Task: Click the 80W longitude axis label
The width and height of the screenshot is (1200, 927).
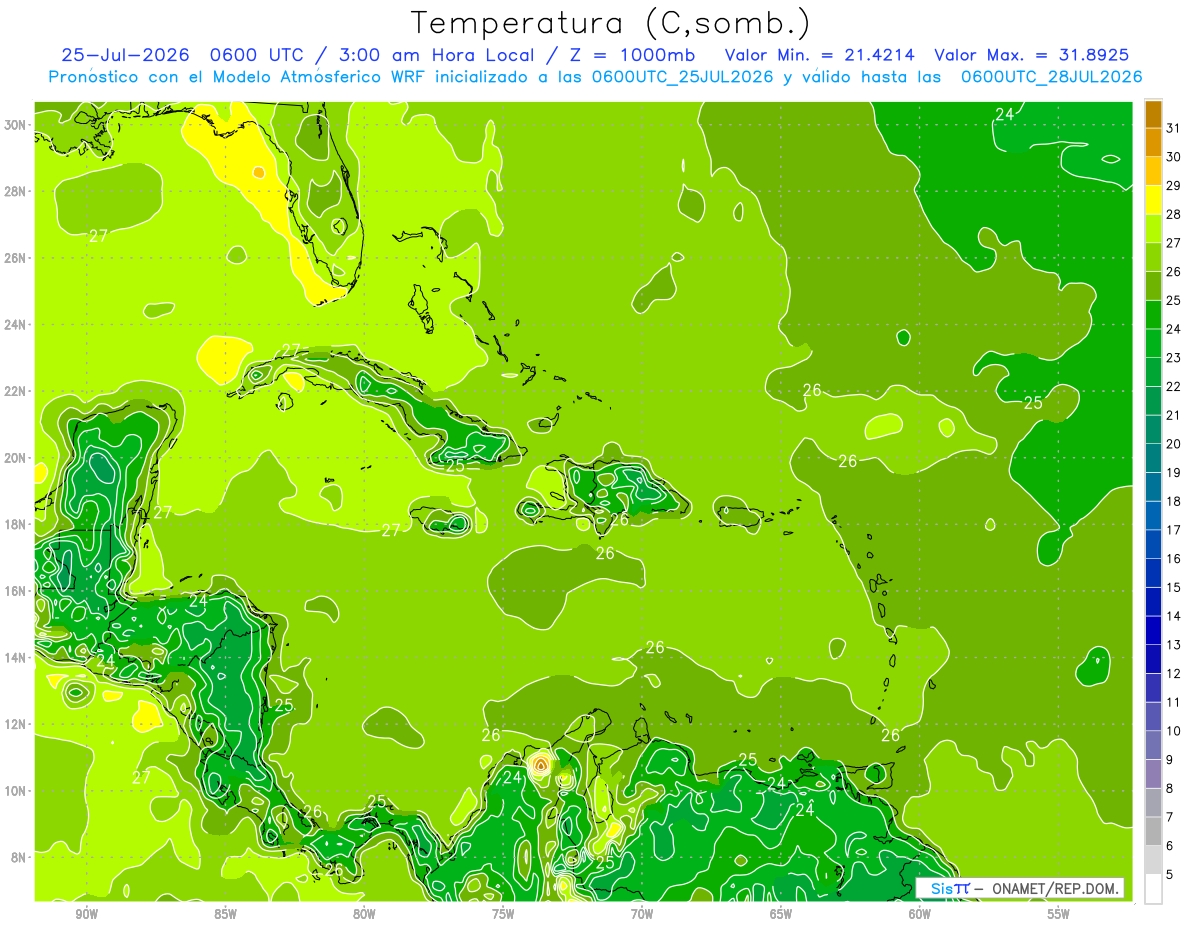Action: [364, 914]
